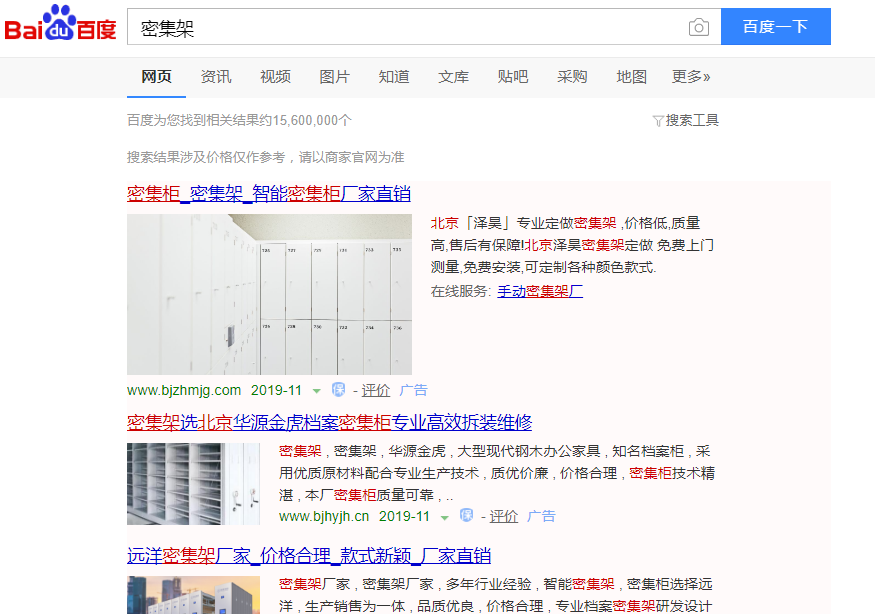Open result 密集柜_密集架_智能密集柜厂家直销
The width and height of the screenshot is (875, 614).
click(x=269, y=194)
